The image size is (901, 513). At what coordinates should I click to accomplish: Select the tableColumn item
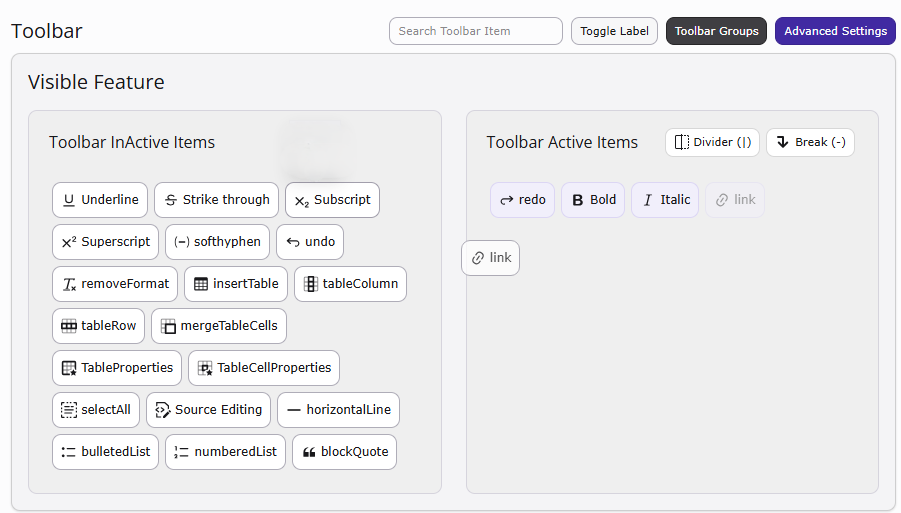[x=351, y=284]
